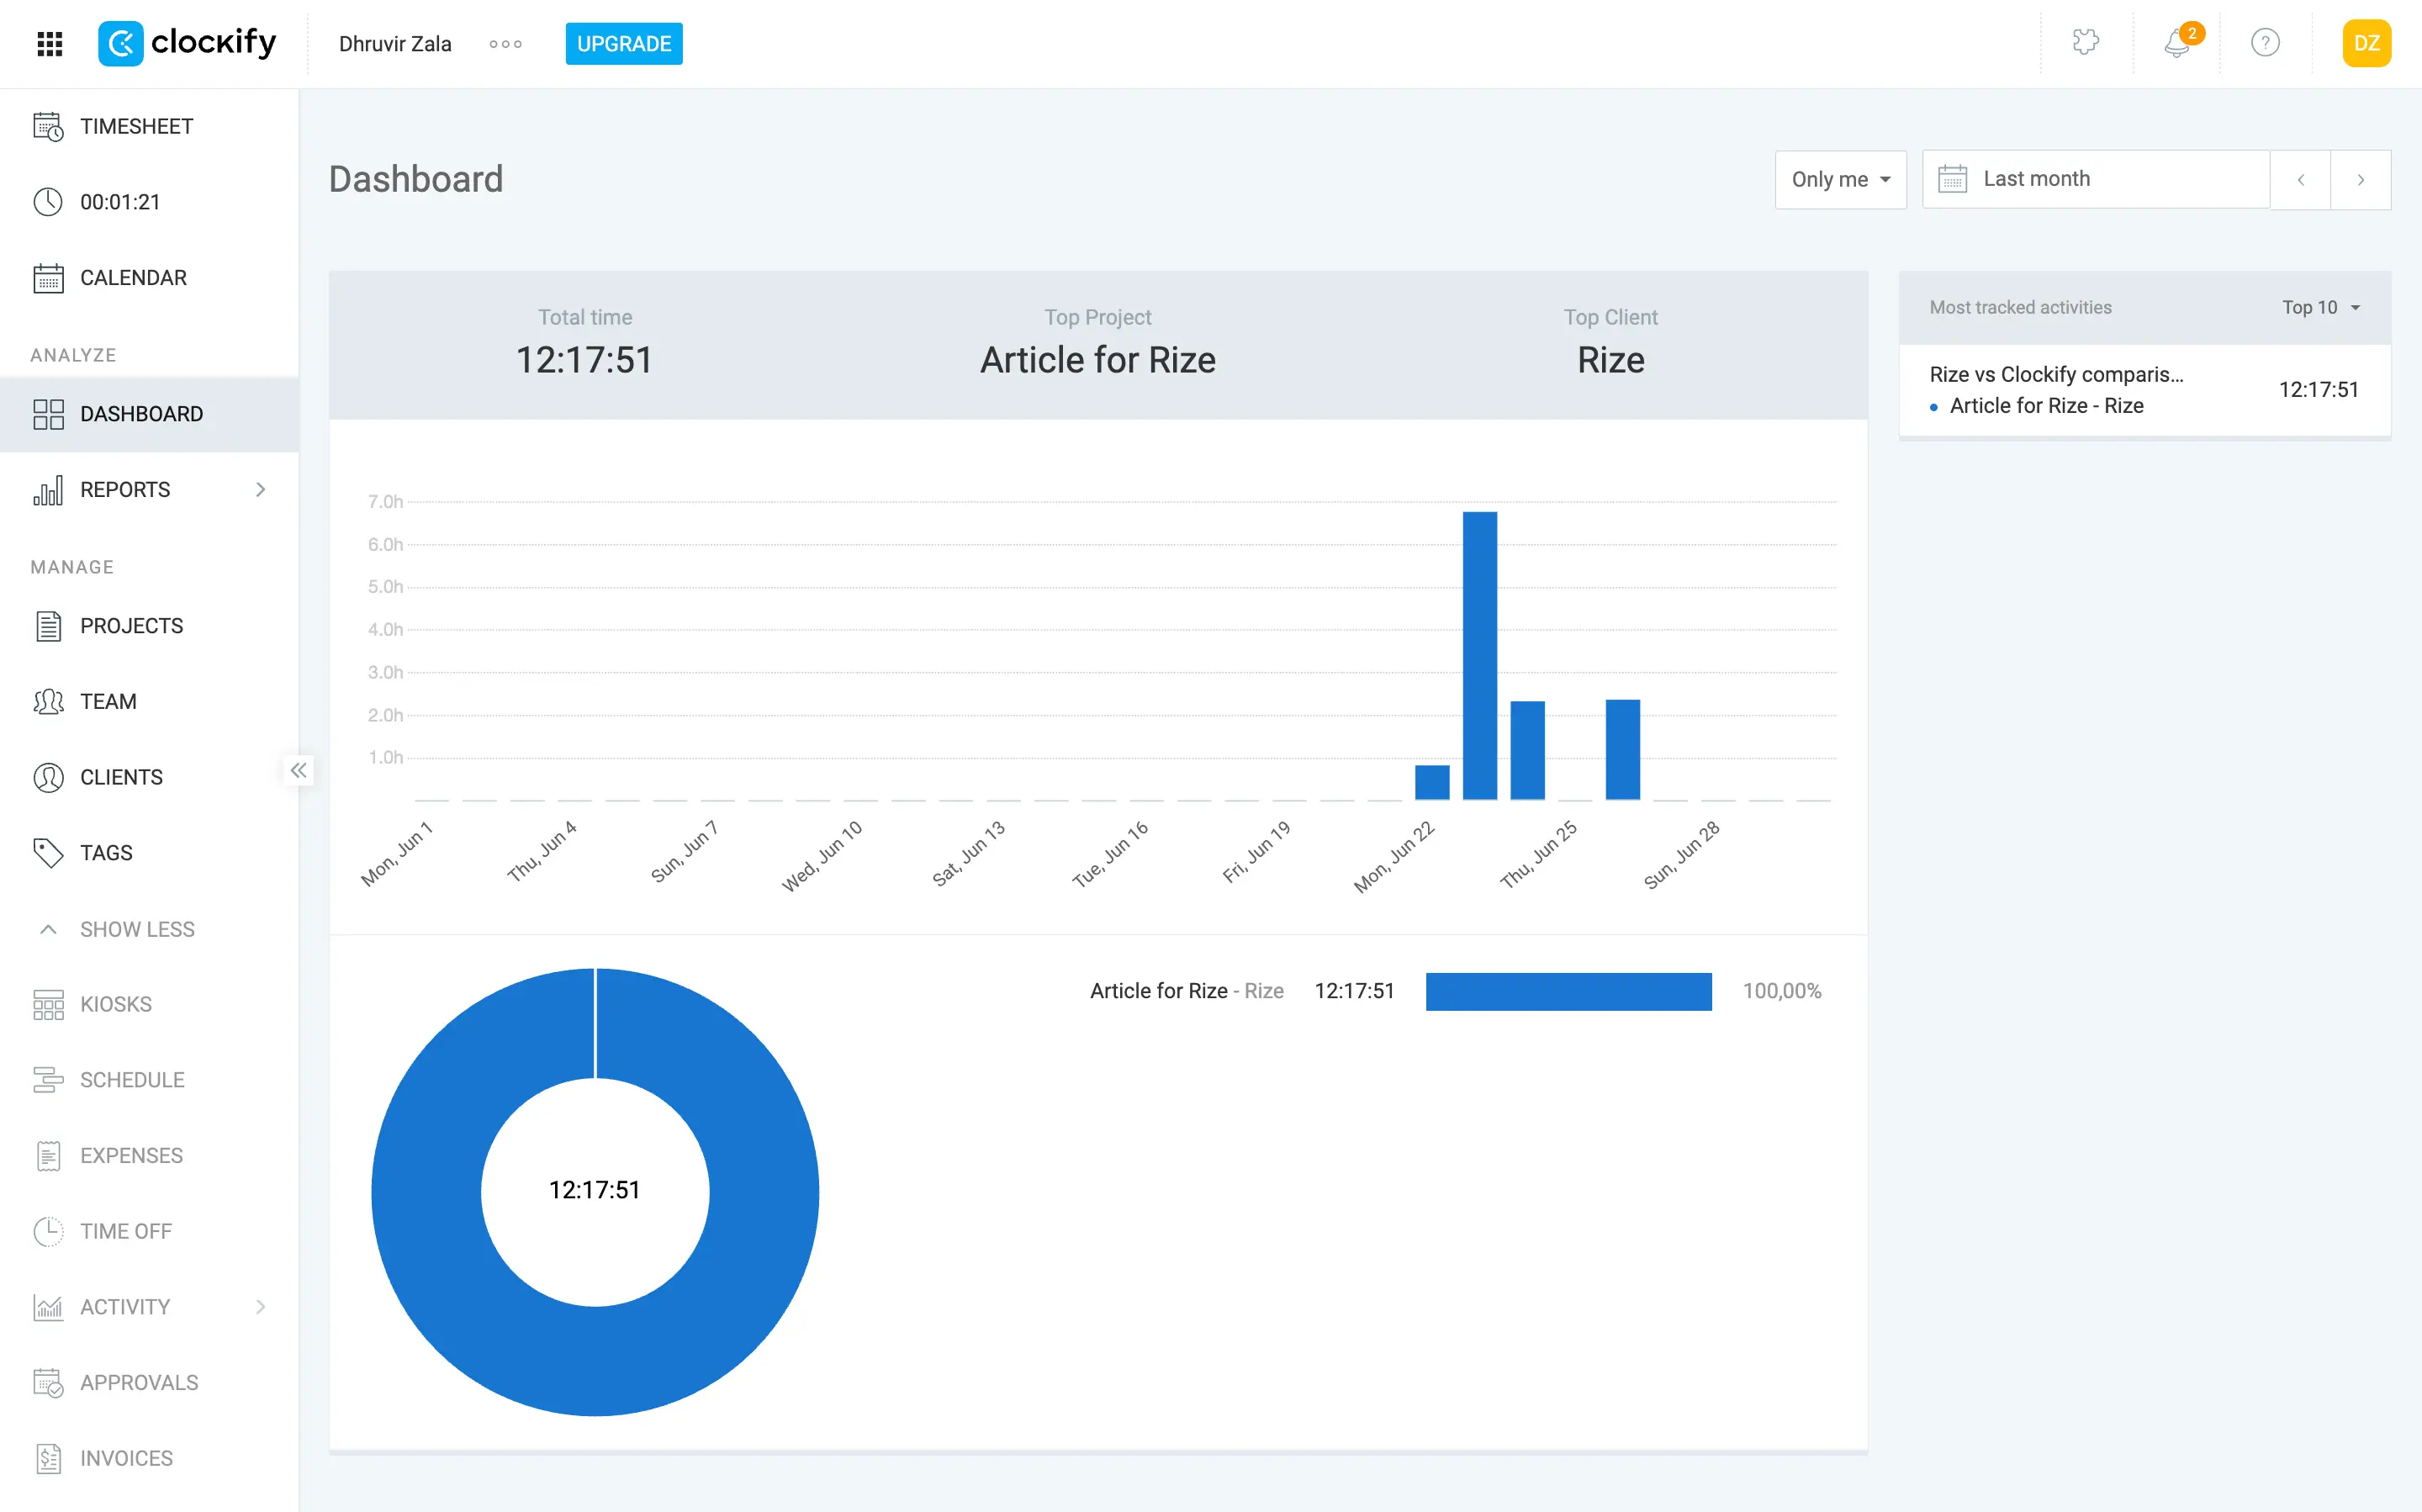Click the Dashboard grid icon
This screenshot has width=2422, height=1512.
(x=48, y=414)
